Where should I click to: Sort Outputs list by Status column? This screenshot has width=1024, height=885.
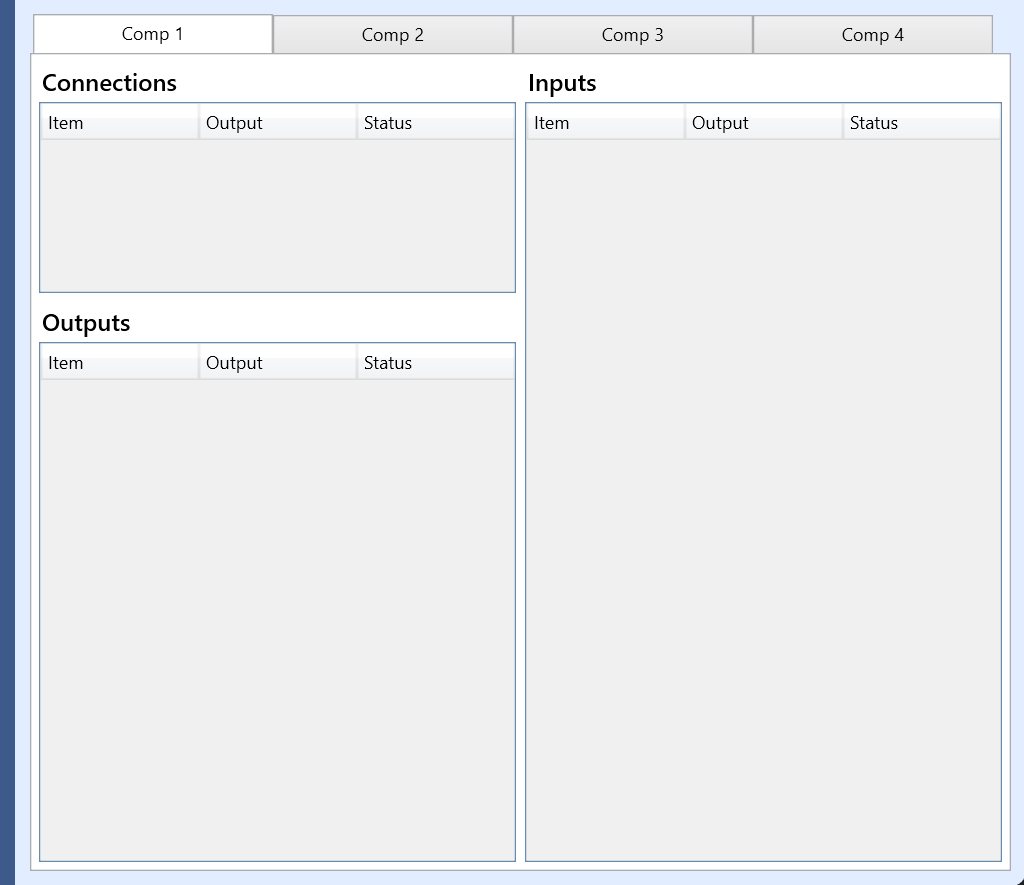(435, 362)
